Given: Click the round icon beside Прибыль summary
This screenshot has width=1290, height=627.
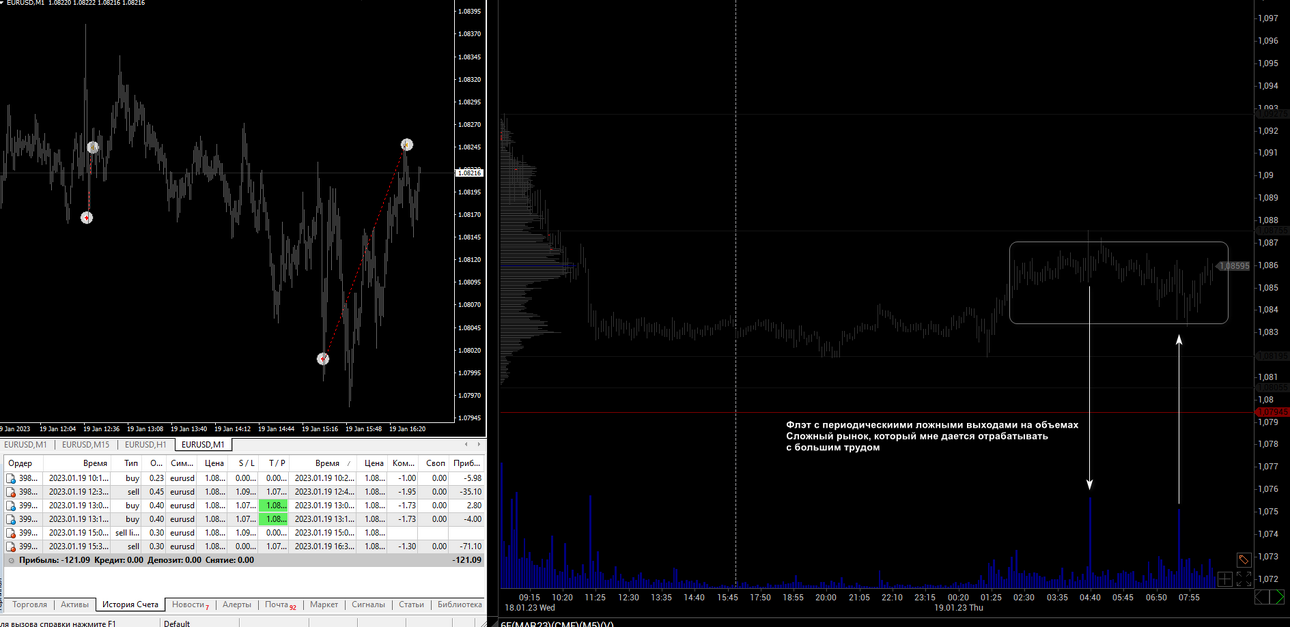Looking at the screenshot, I should pos(11,560).
